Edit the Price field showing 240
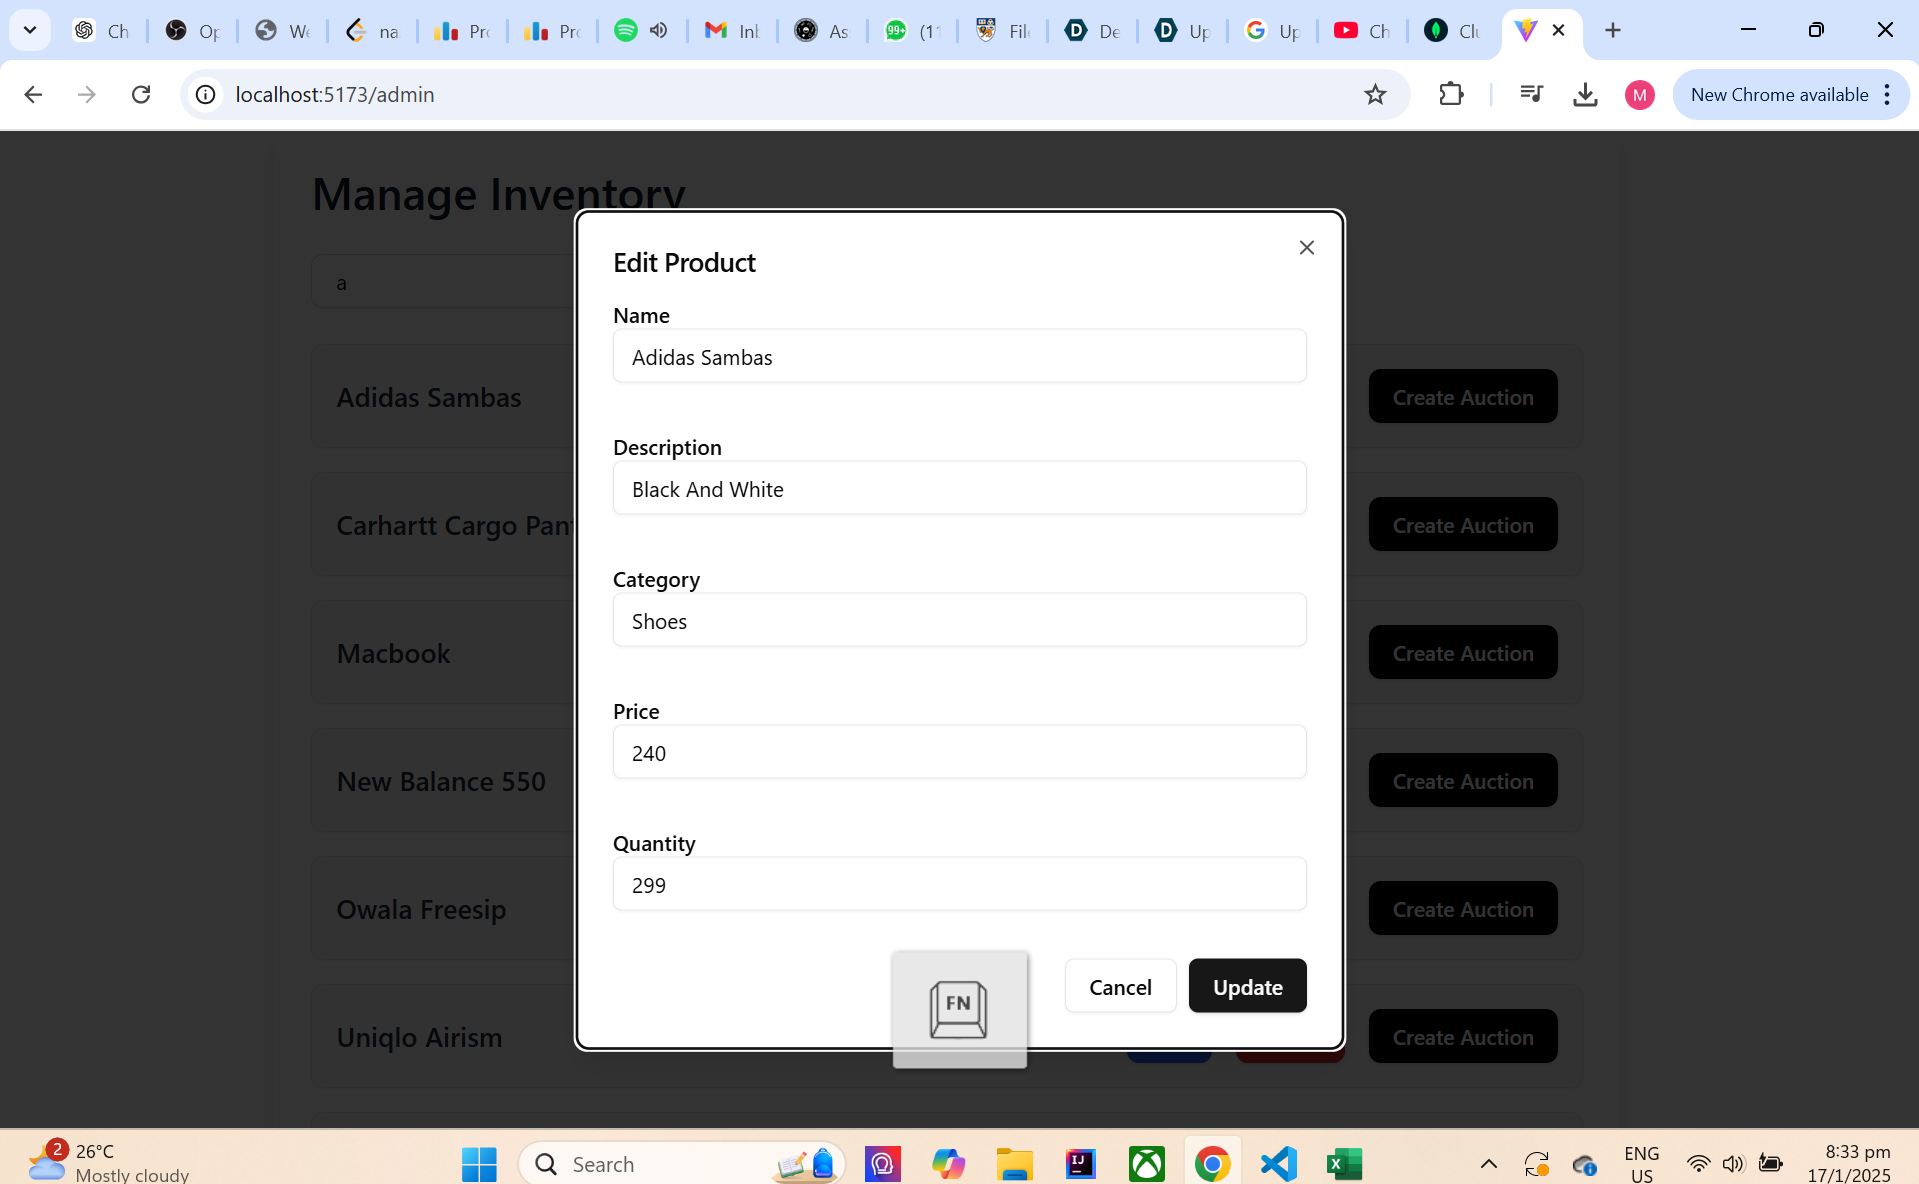 (x=959, y=752)
